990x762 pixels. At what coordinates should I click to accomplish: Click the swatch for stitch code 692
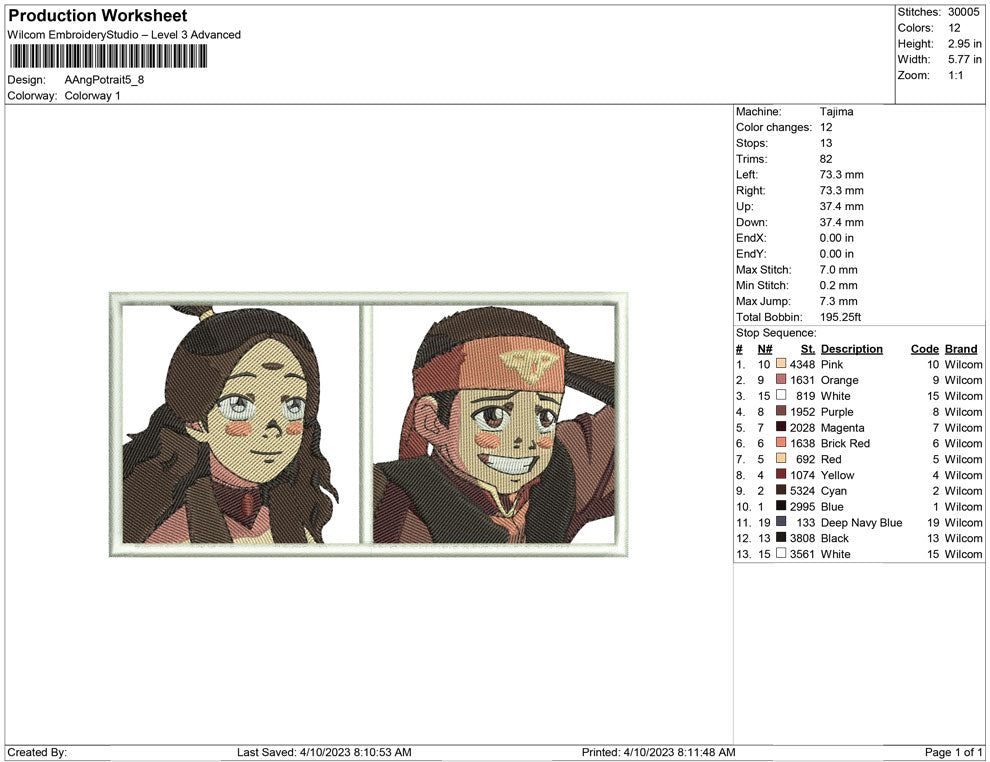(x=781, y=459)
